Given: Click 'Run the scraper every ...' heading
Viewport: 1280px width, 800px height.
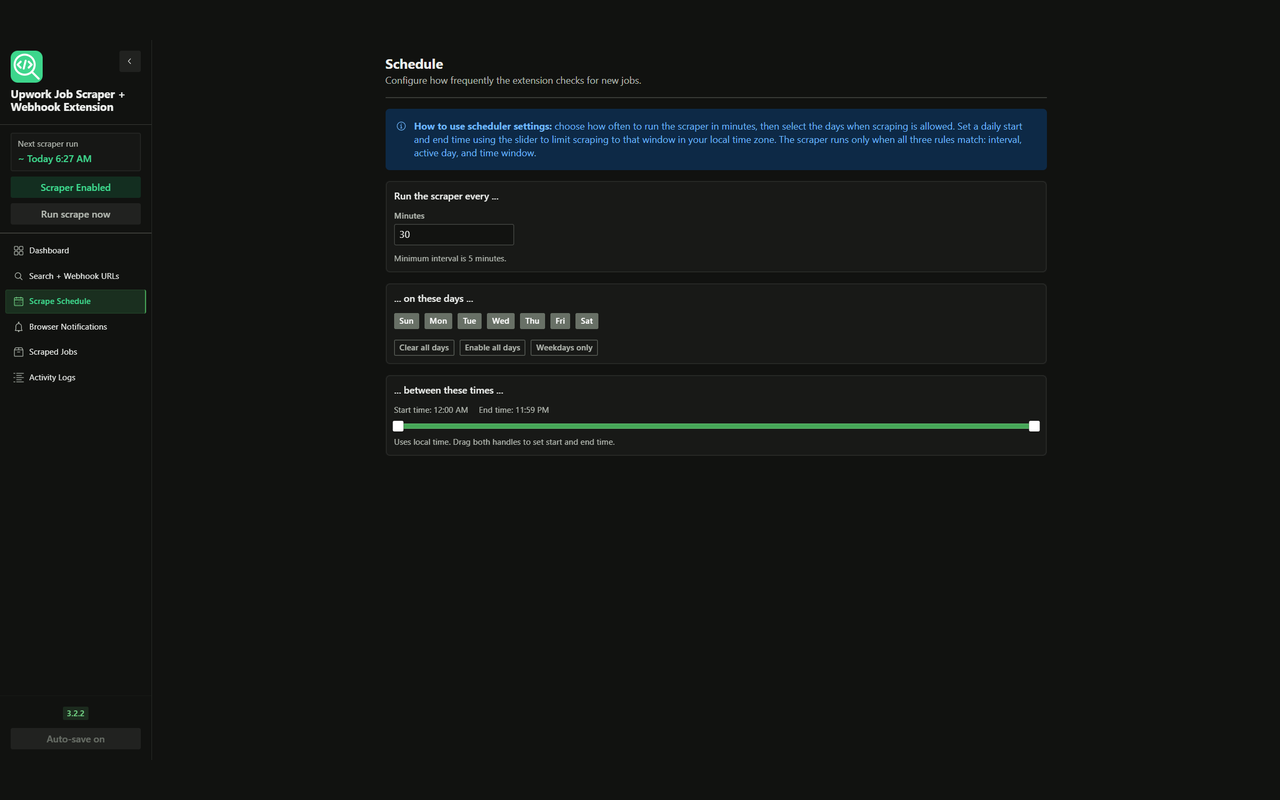Looking at the screenshot, I should click(446, 196).
